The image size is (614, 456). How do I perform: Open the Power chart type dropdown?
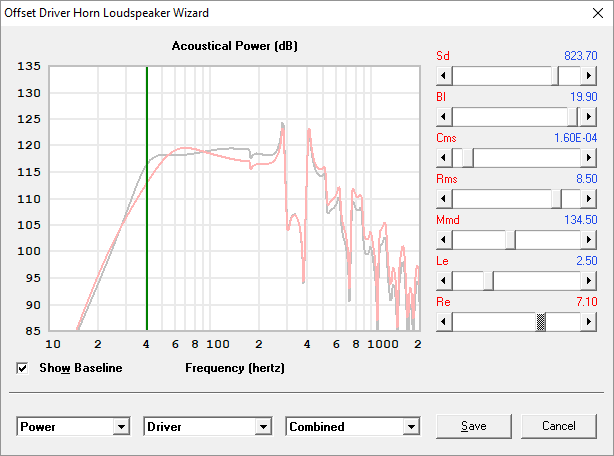(121, 427)
